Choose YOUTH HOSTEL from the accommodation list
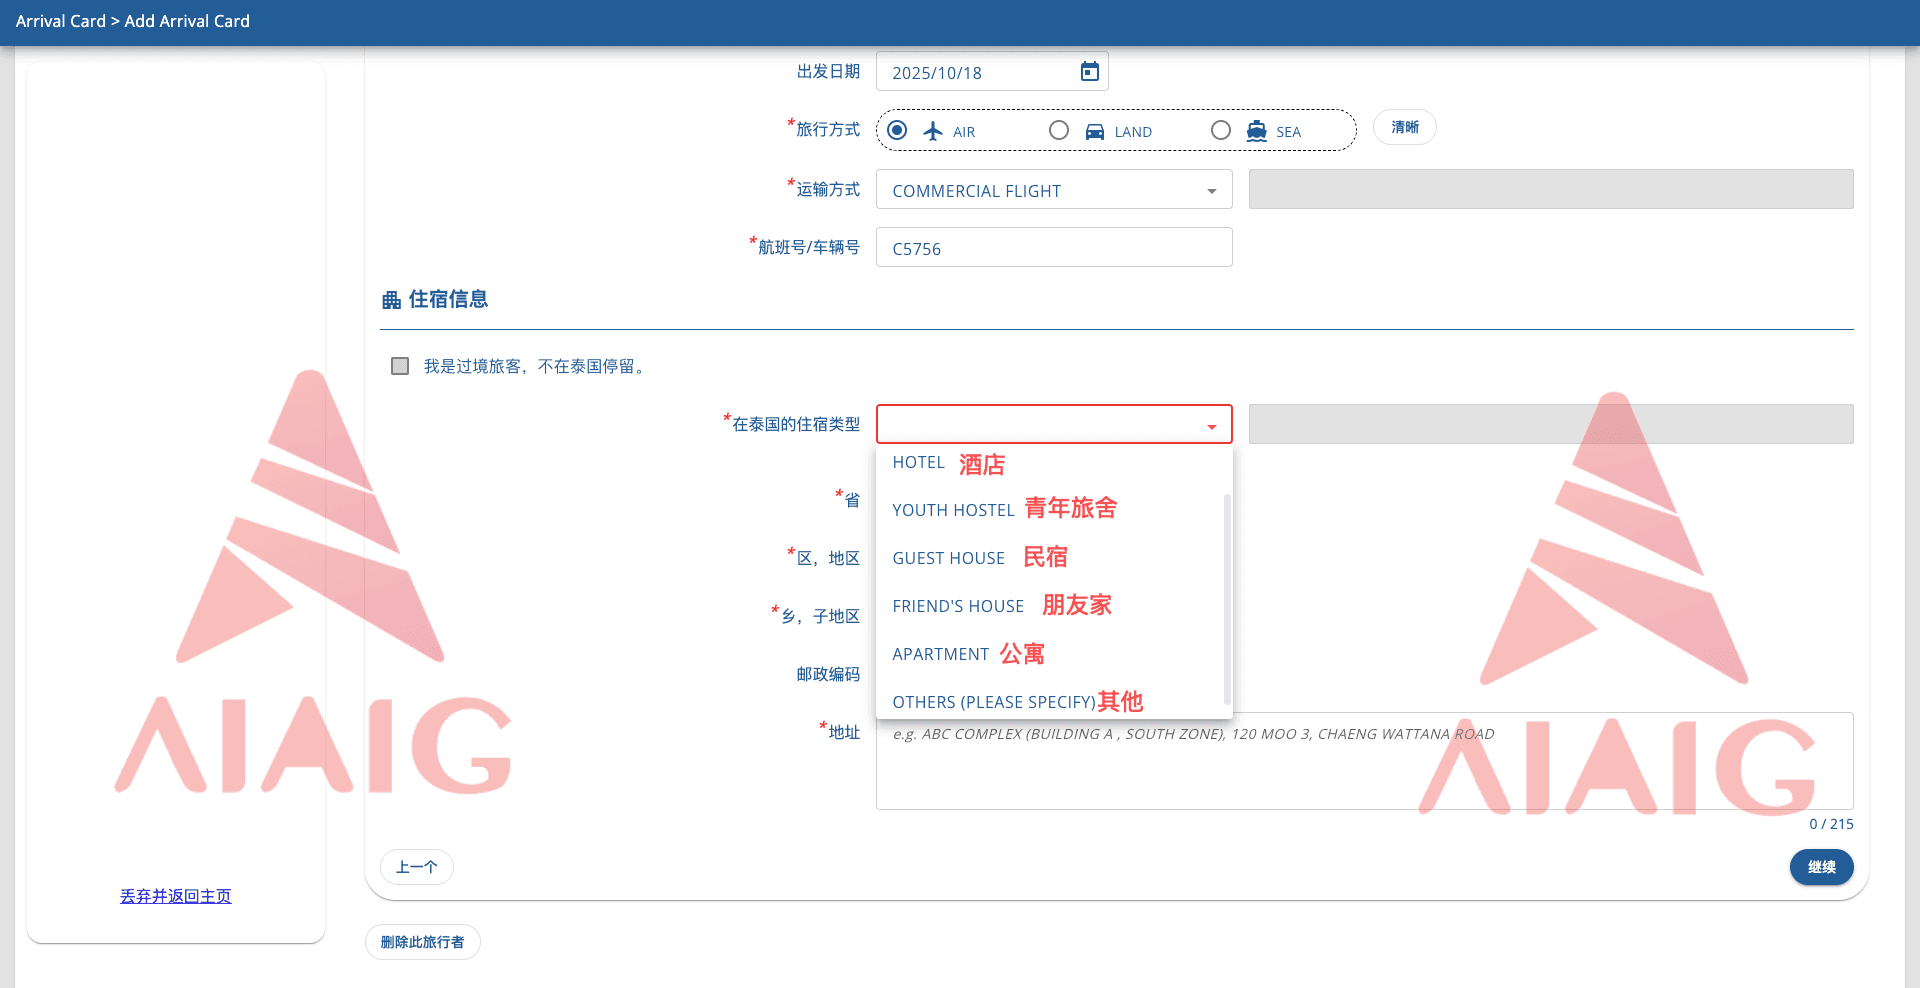Screen dimensions: 1920x988 pos(1050,509)
